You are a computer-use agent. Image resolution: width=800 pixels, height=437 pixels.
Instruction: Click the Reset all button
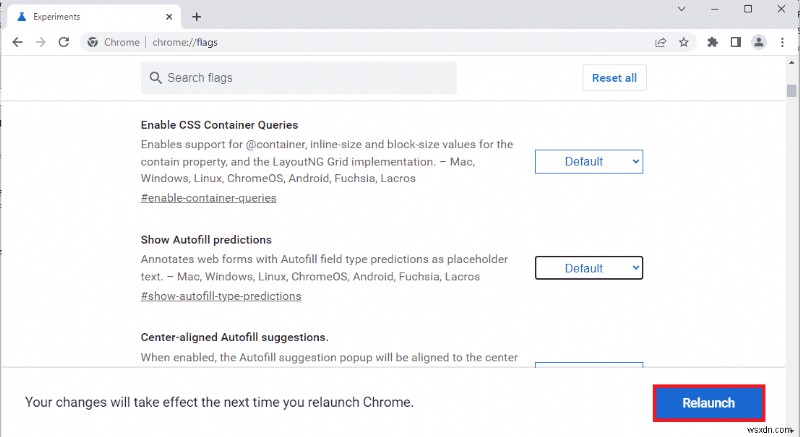[x=614, y=78]
